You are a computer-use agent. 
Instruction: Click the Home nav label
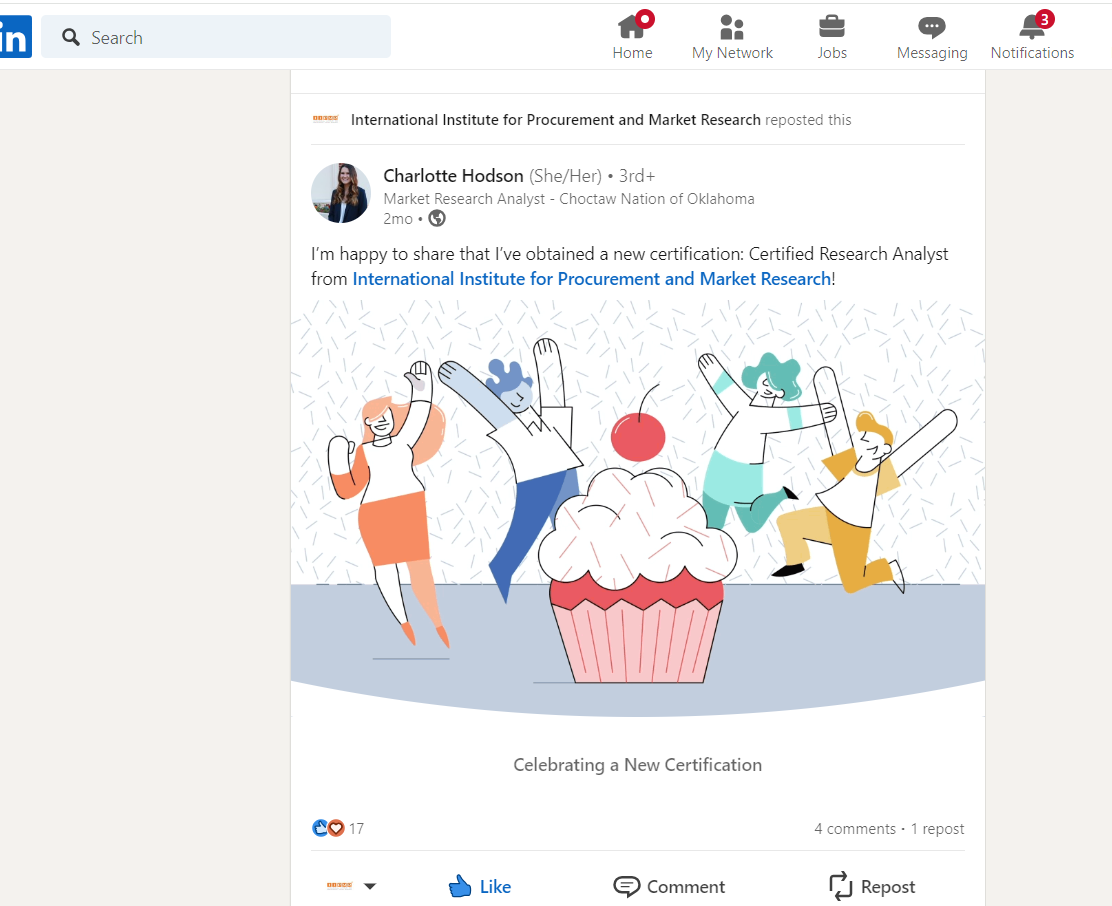(633, 53)
